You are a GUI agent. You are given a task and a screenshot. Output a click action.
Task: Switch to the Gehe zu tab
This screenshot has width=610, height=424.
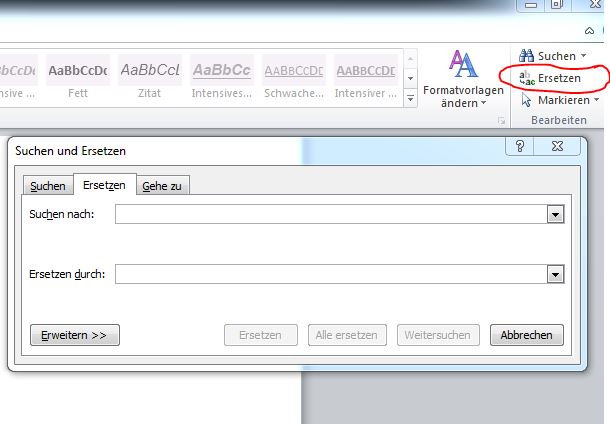point(162,186)
